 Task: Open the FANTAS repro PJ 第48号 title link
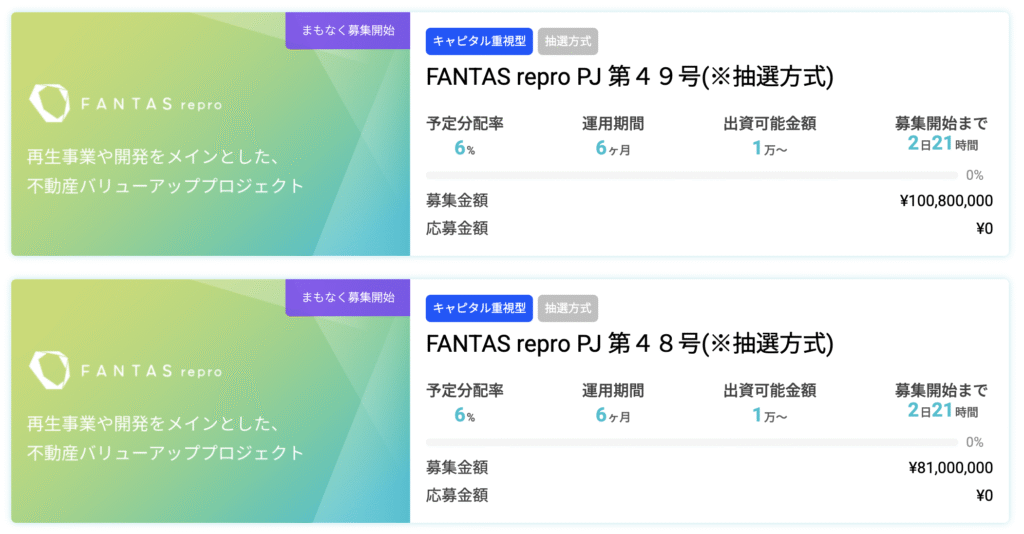pos(630,343)
